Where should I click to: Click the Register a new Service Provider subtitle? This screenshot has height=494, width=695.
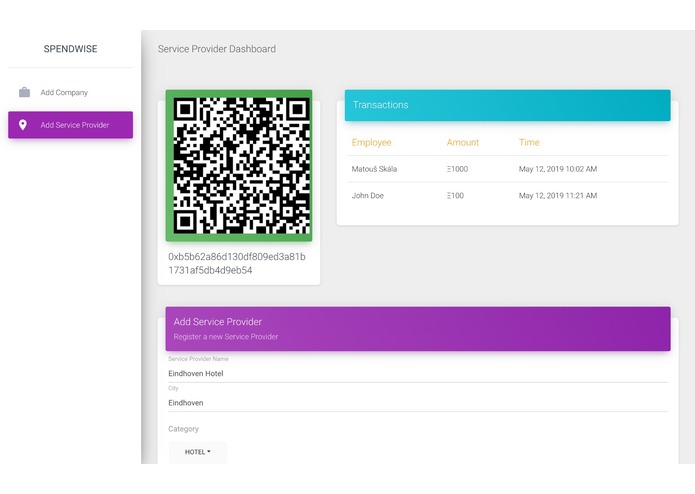pyautogui.click(x=226, y=337)
